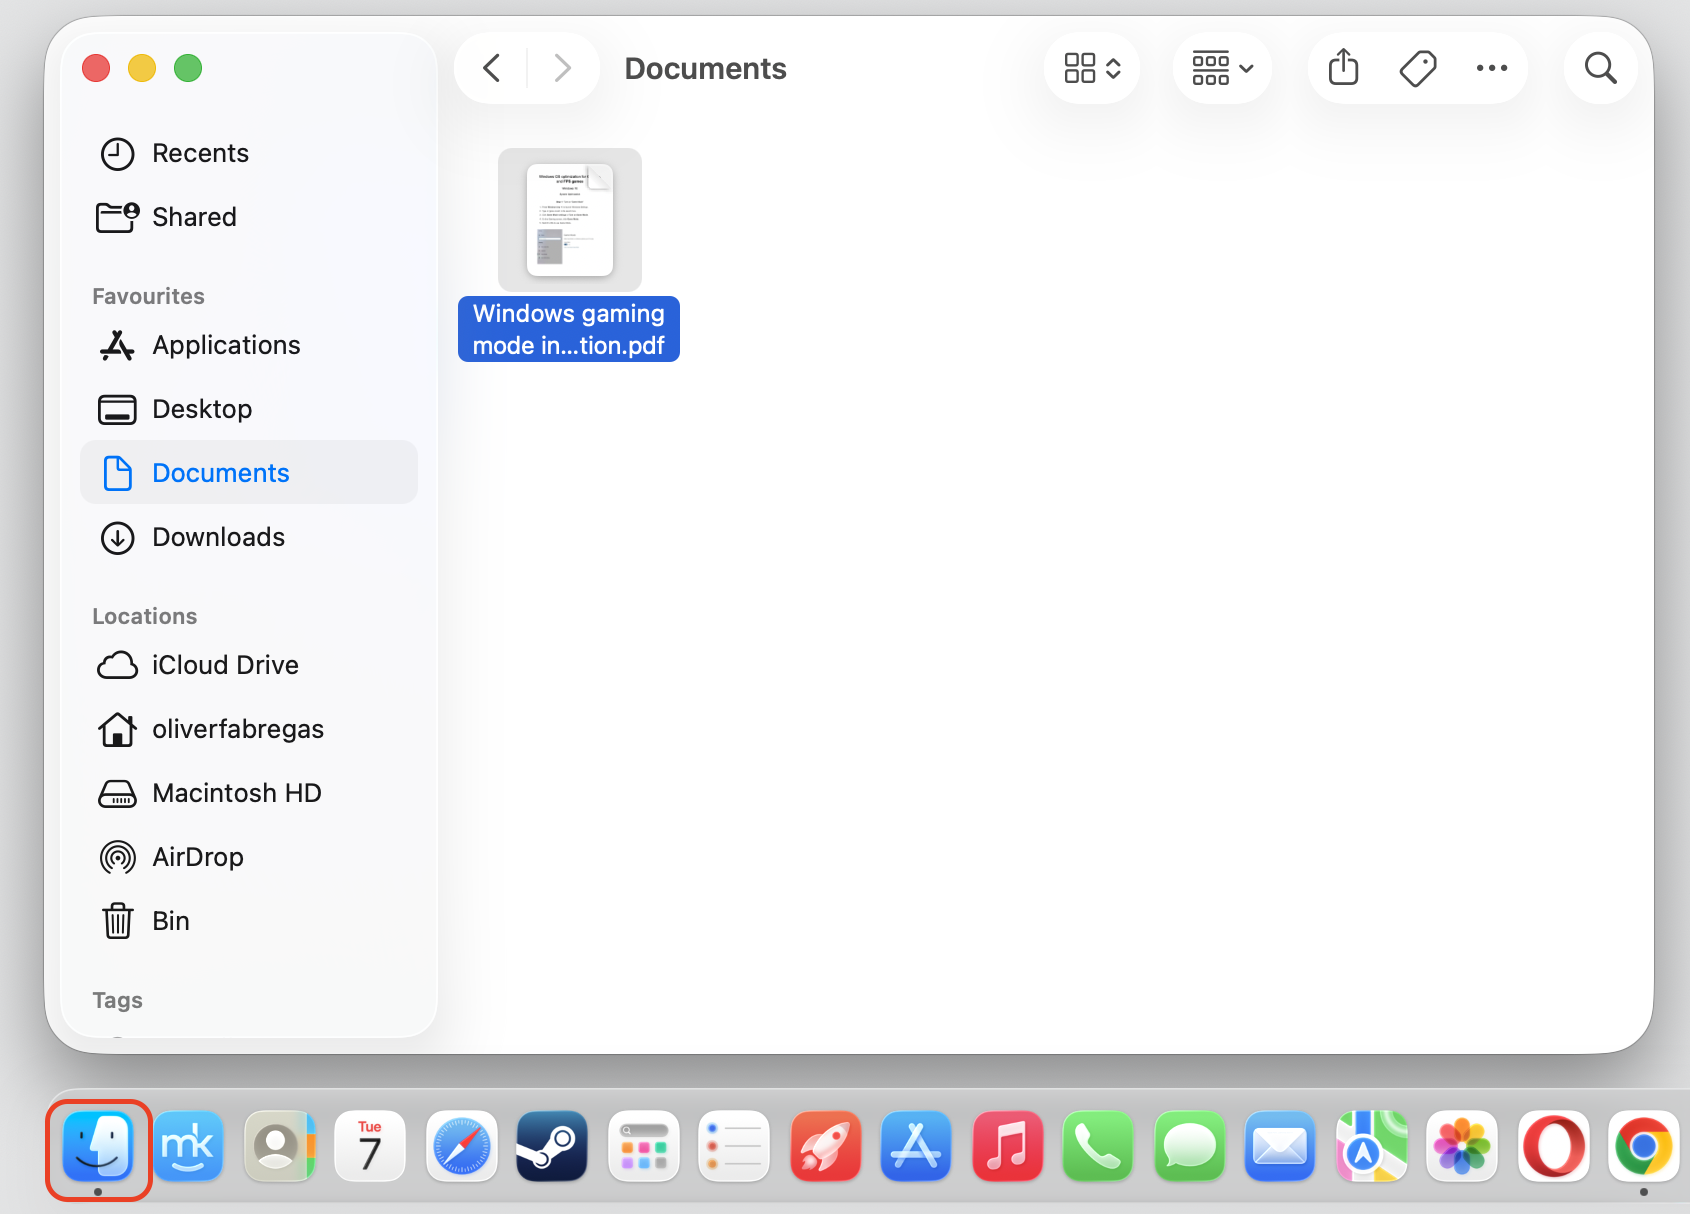
Task: Click the Windows gaming mode PDF filename
Action: tap(569, 329)
